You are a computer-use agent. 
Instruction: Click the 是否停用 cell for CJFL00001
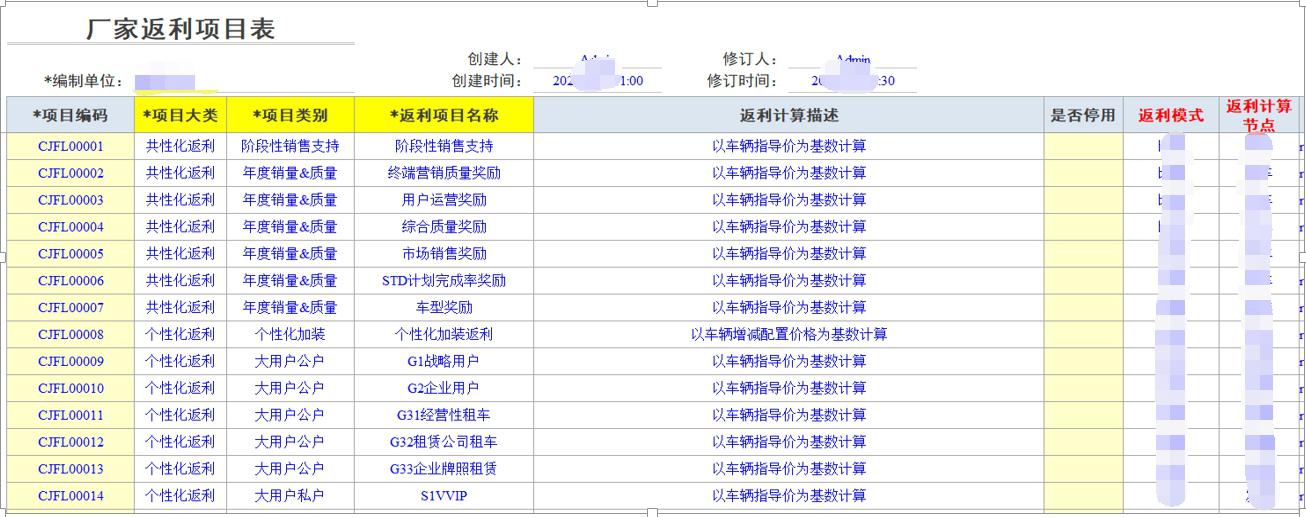[x=1083, y=146]
